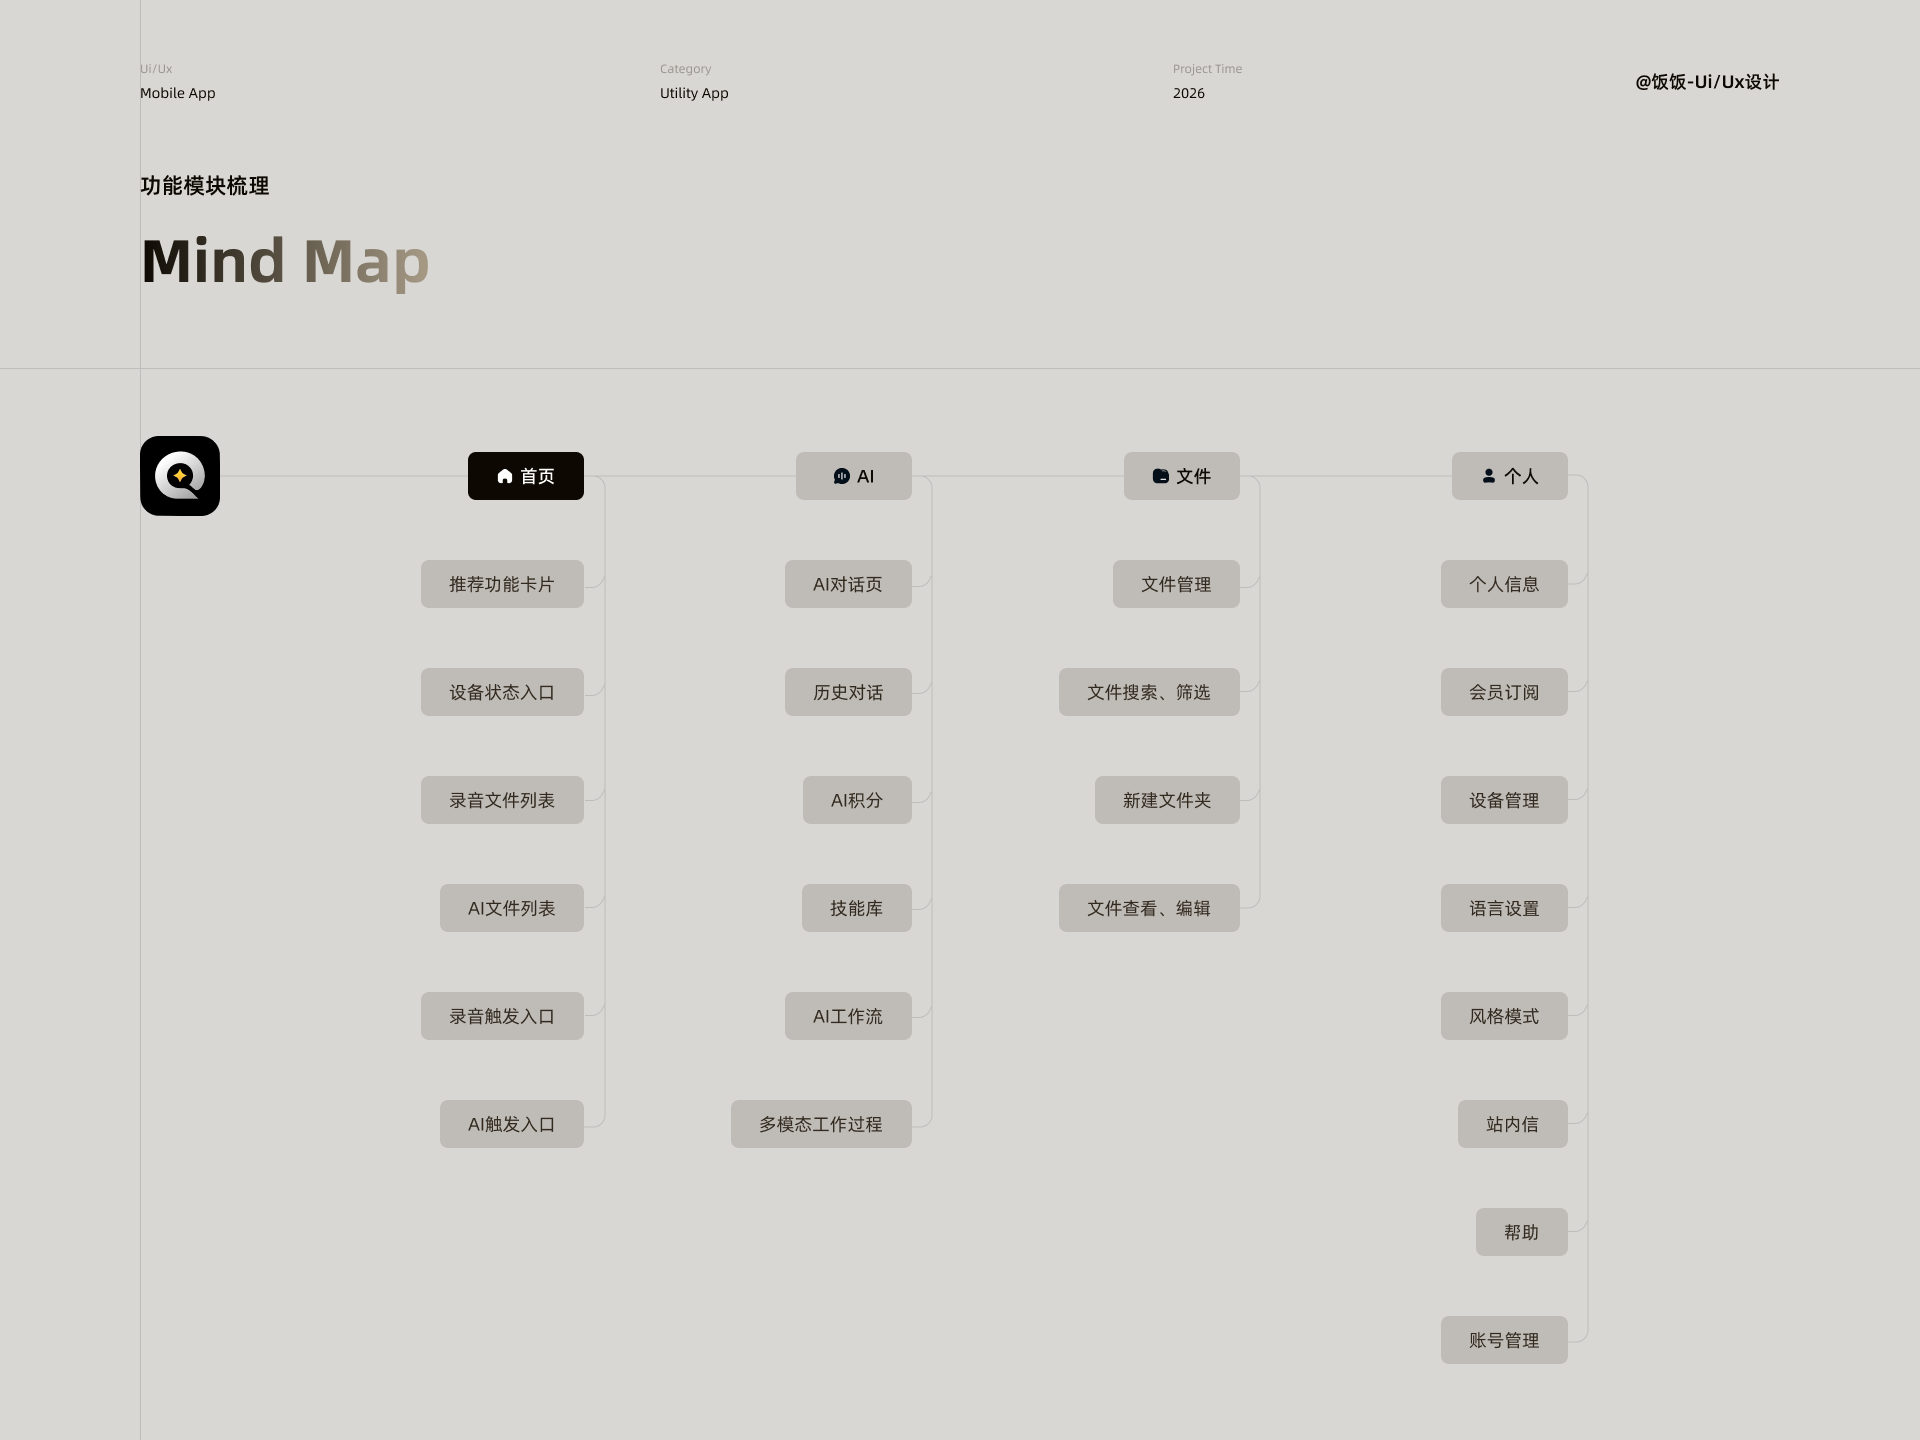Click the 录音触发入口 node

tap(502, 1016)
